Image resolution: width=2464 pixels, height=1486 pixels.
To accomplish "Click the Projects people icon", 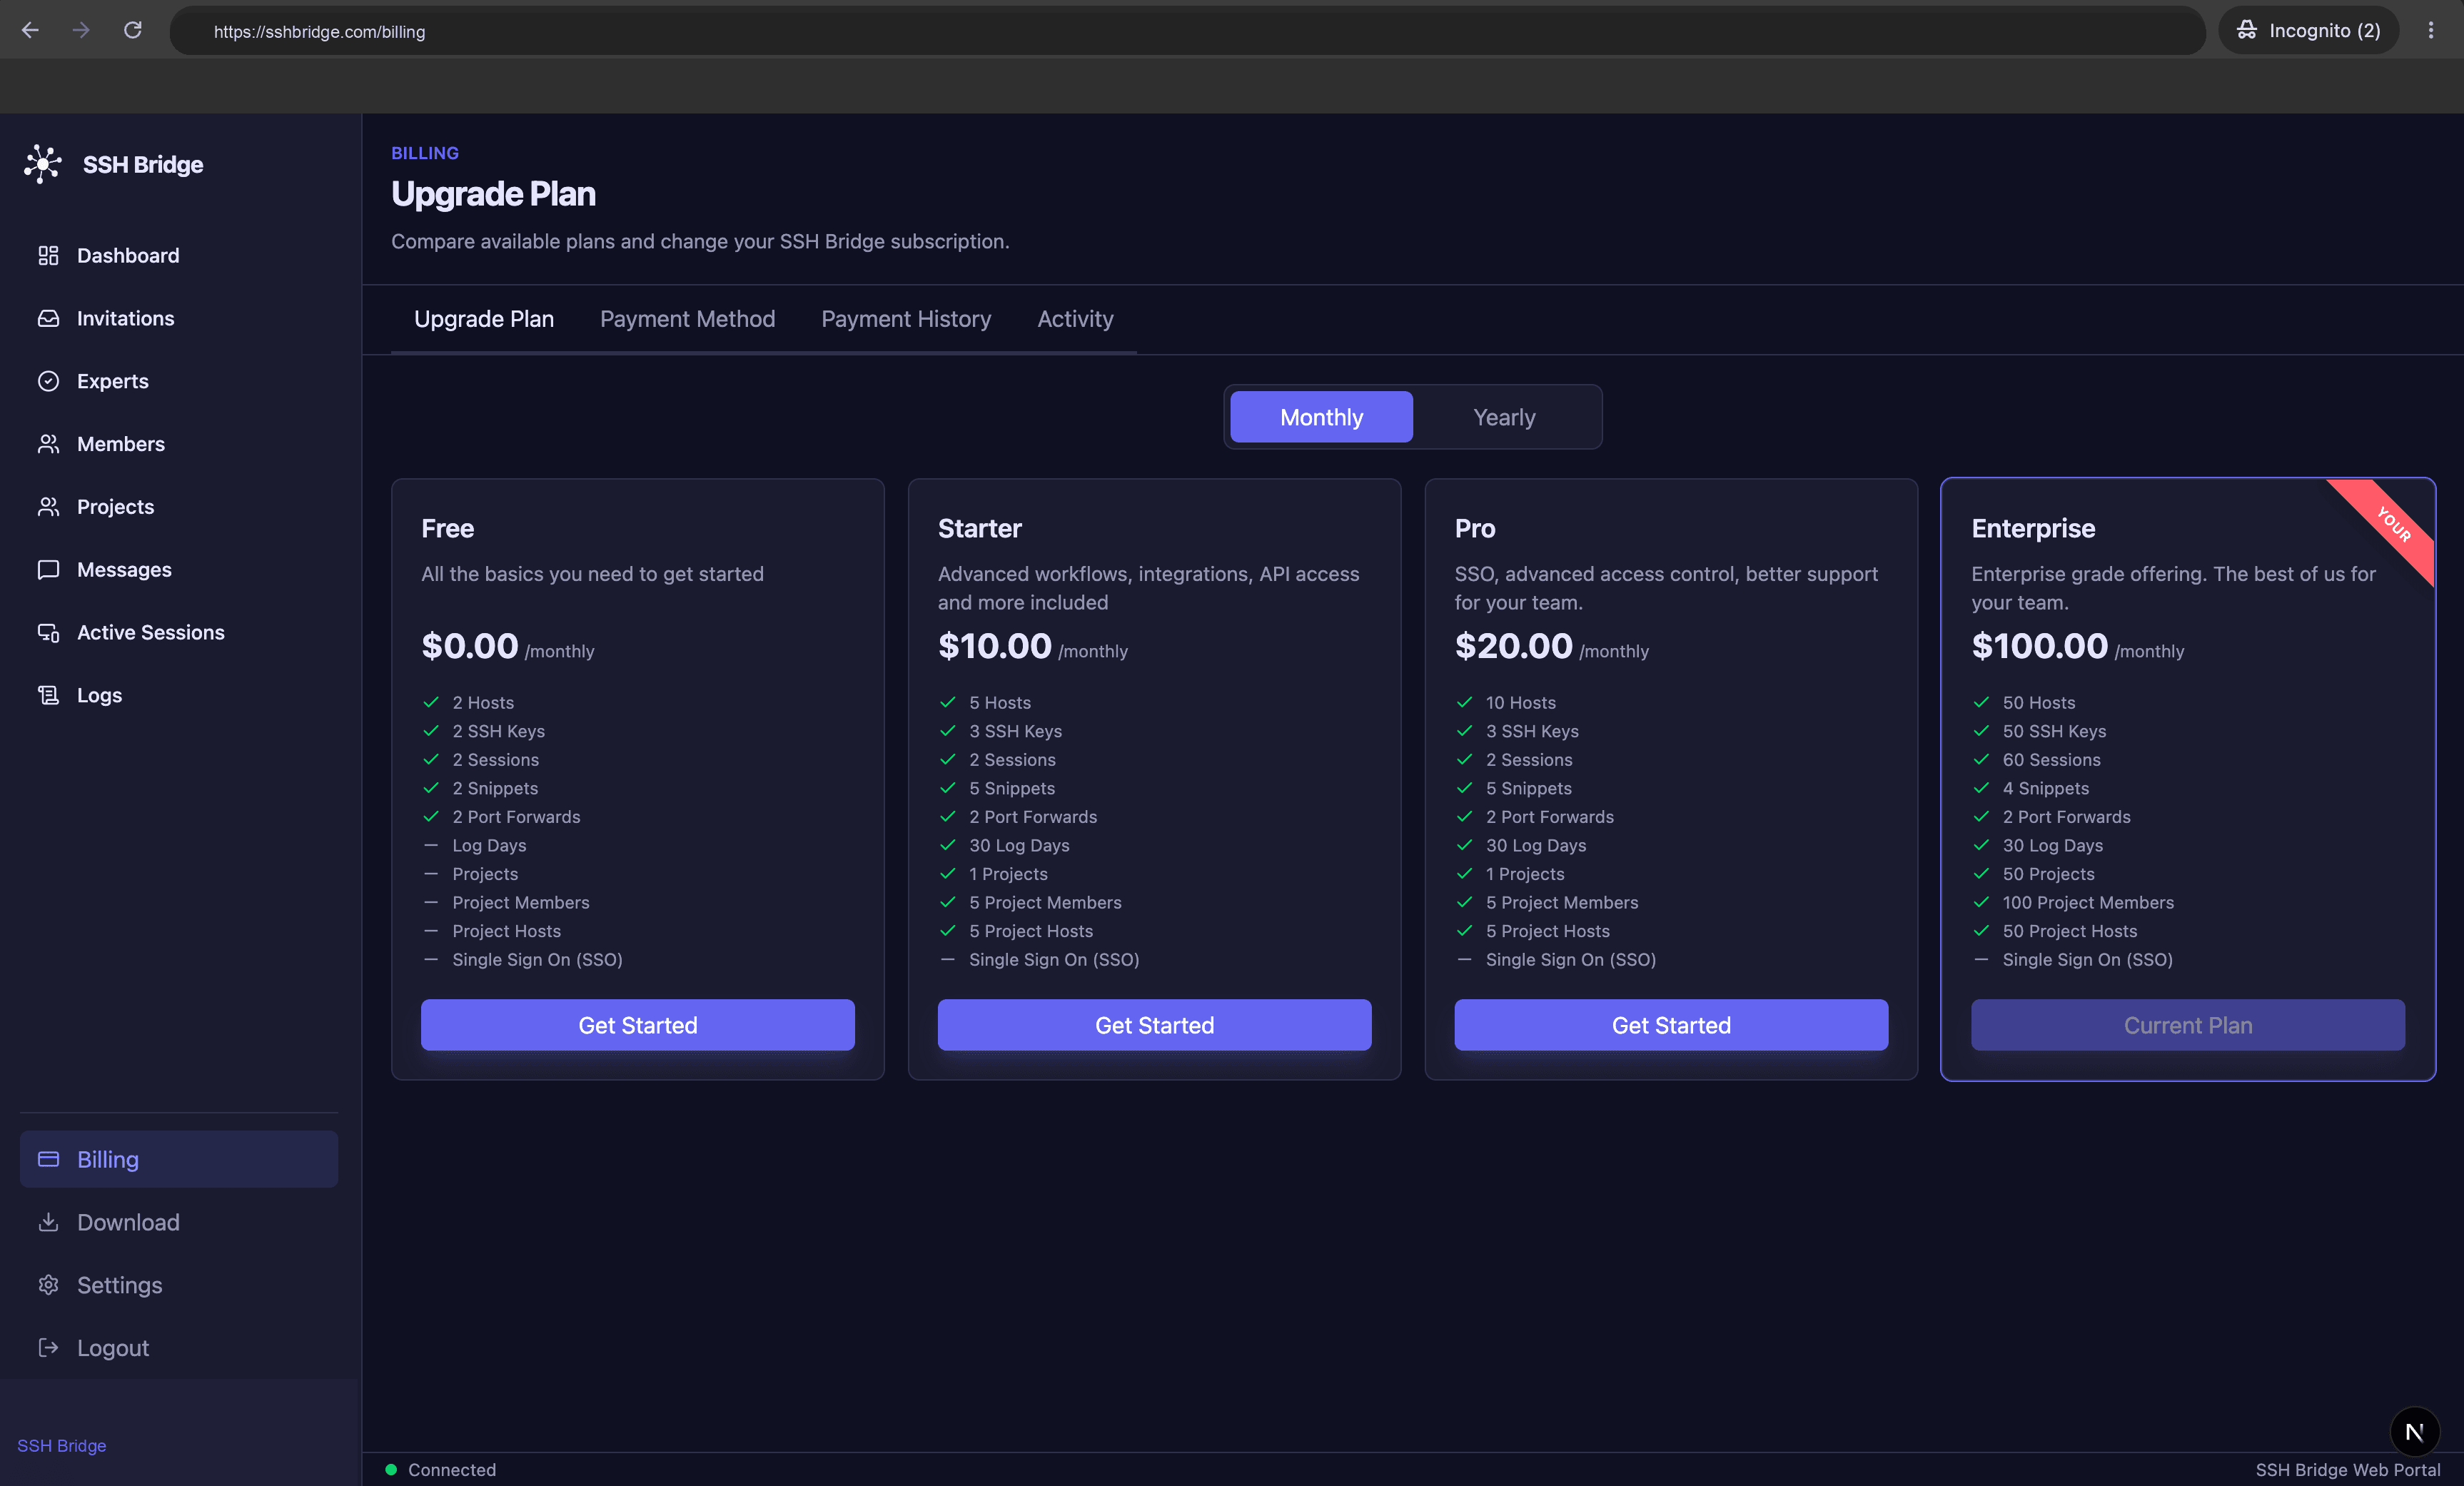I will click(48, 507).
